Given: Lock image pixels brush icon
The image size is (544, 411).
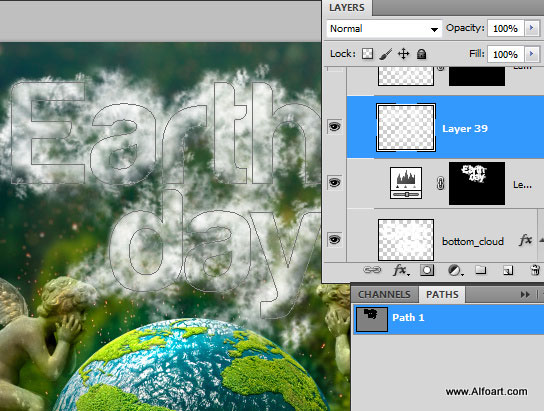Looking at the screenshot, I should click(385, 54).
